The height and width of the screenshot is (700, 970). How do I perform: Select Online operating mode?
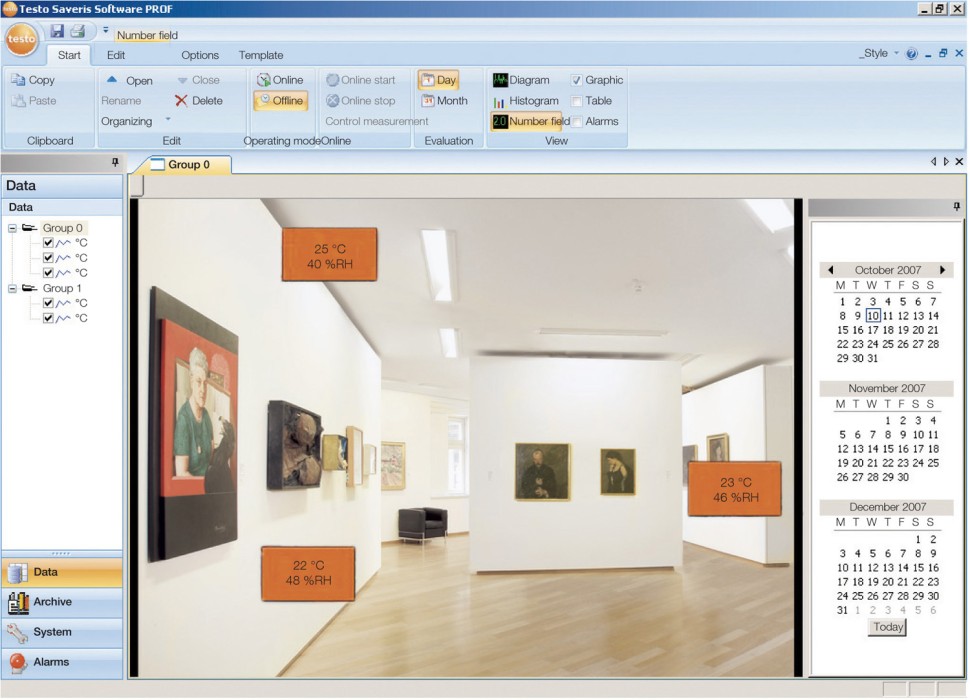[x=264, y=80]
